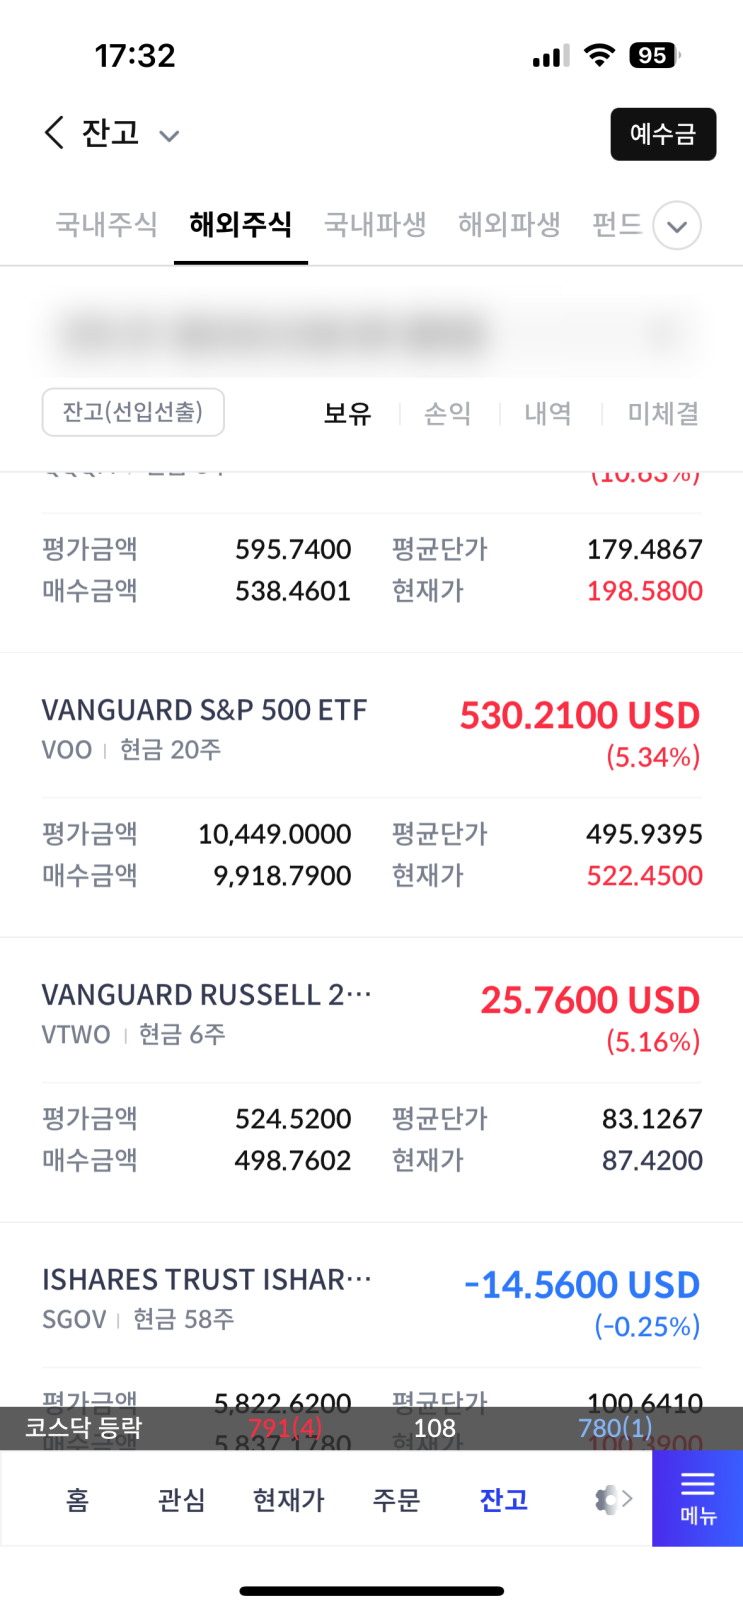Select the 내역 view option
This screenshot has width=743, height=1611.
tap(548, 413)
